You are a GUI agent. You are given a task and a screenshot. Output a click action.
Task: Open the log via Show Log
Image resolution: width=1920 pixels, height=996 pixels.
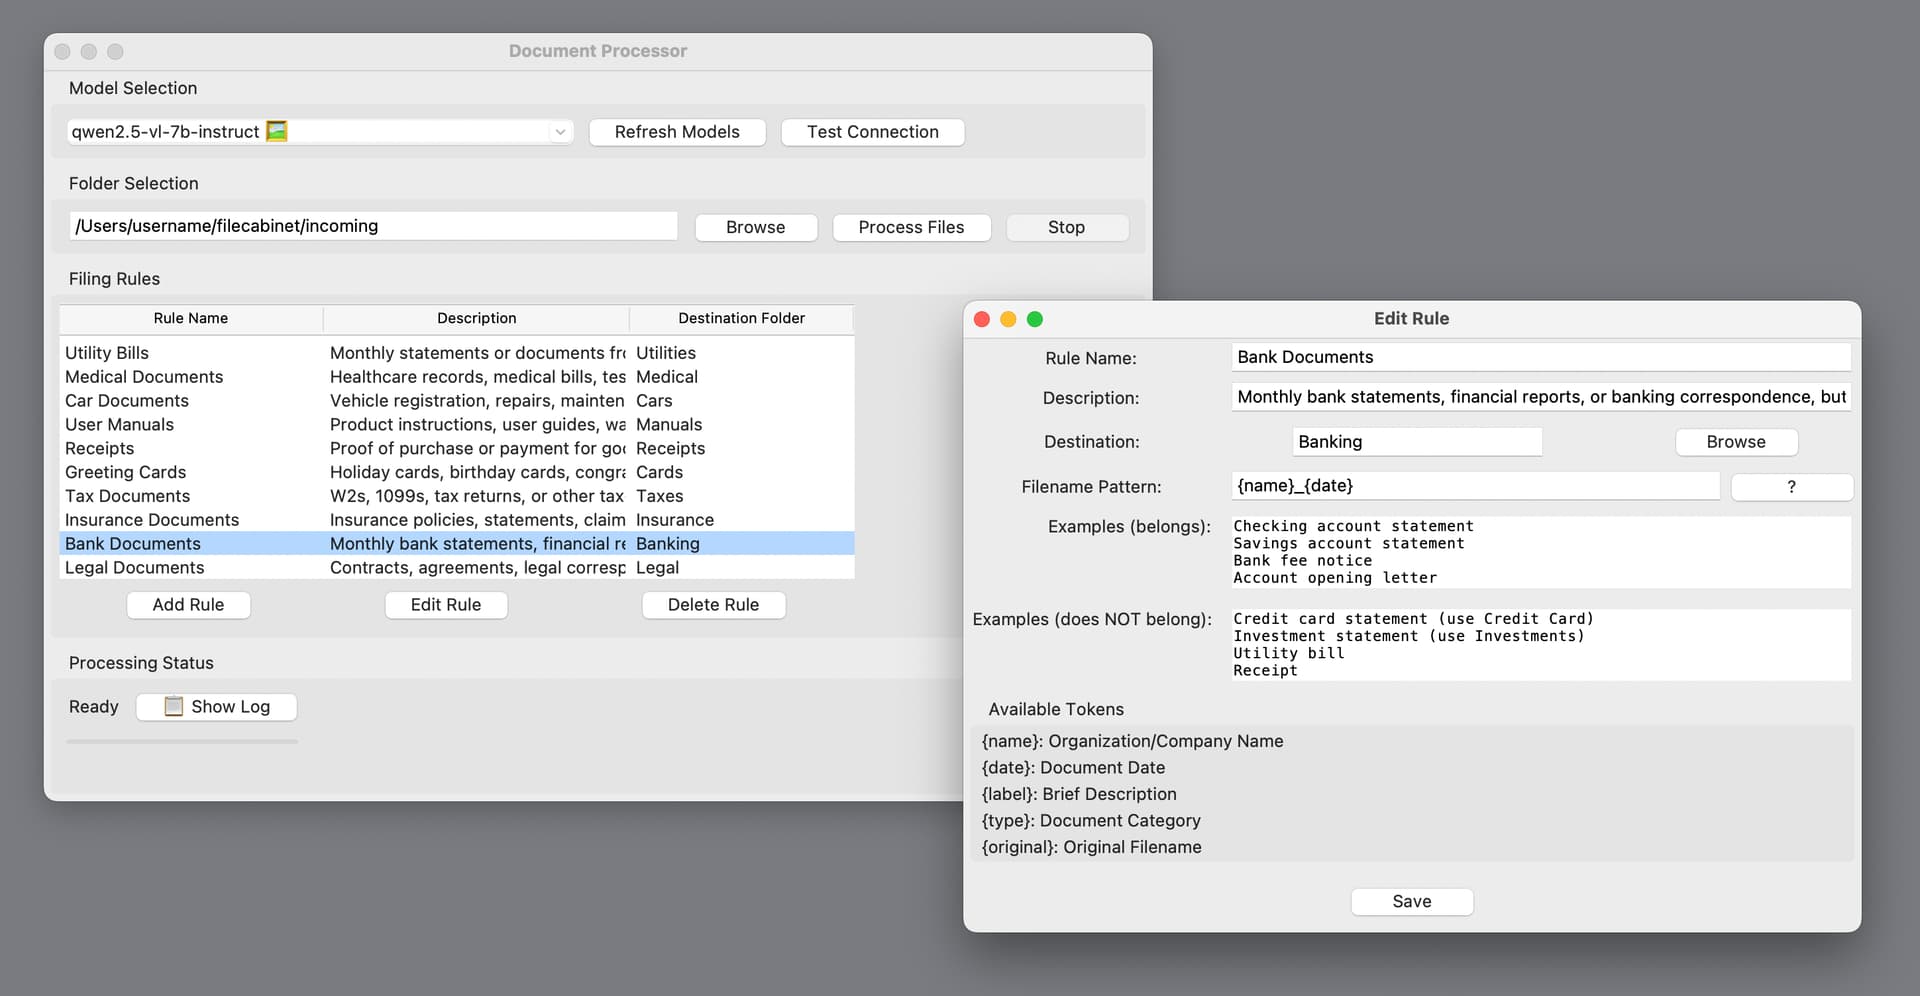[x=217, y=706]
